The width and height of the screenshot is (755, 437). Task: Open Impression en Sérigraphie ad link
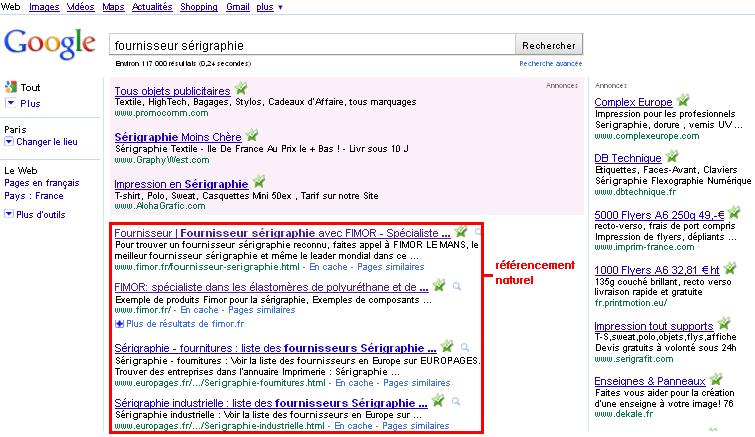click(x=181, y=184)
